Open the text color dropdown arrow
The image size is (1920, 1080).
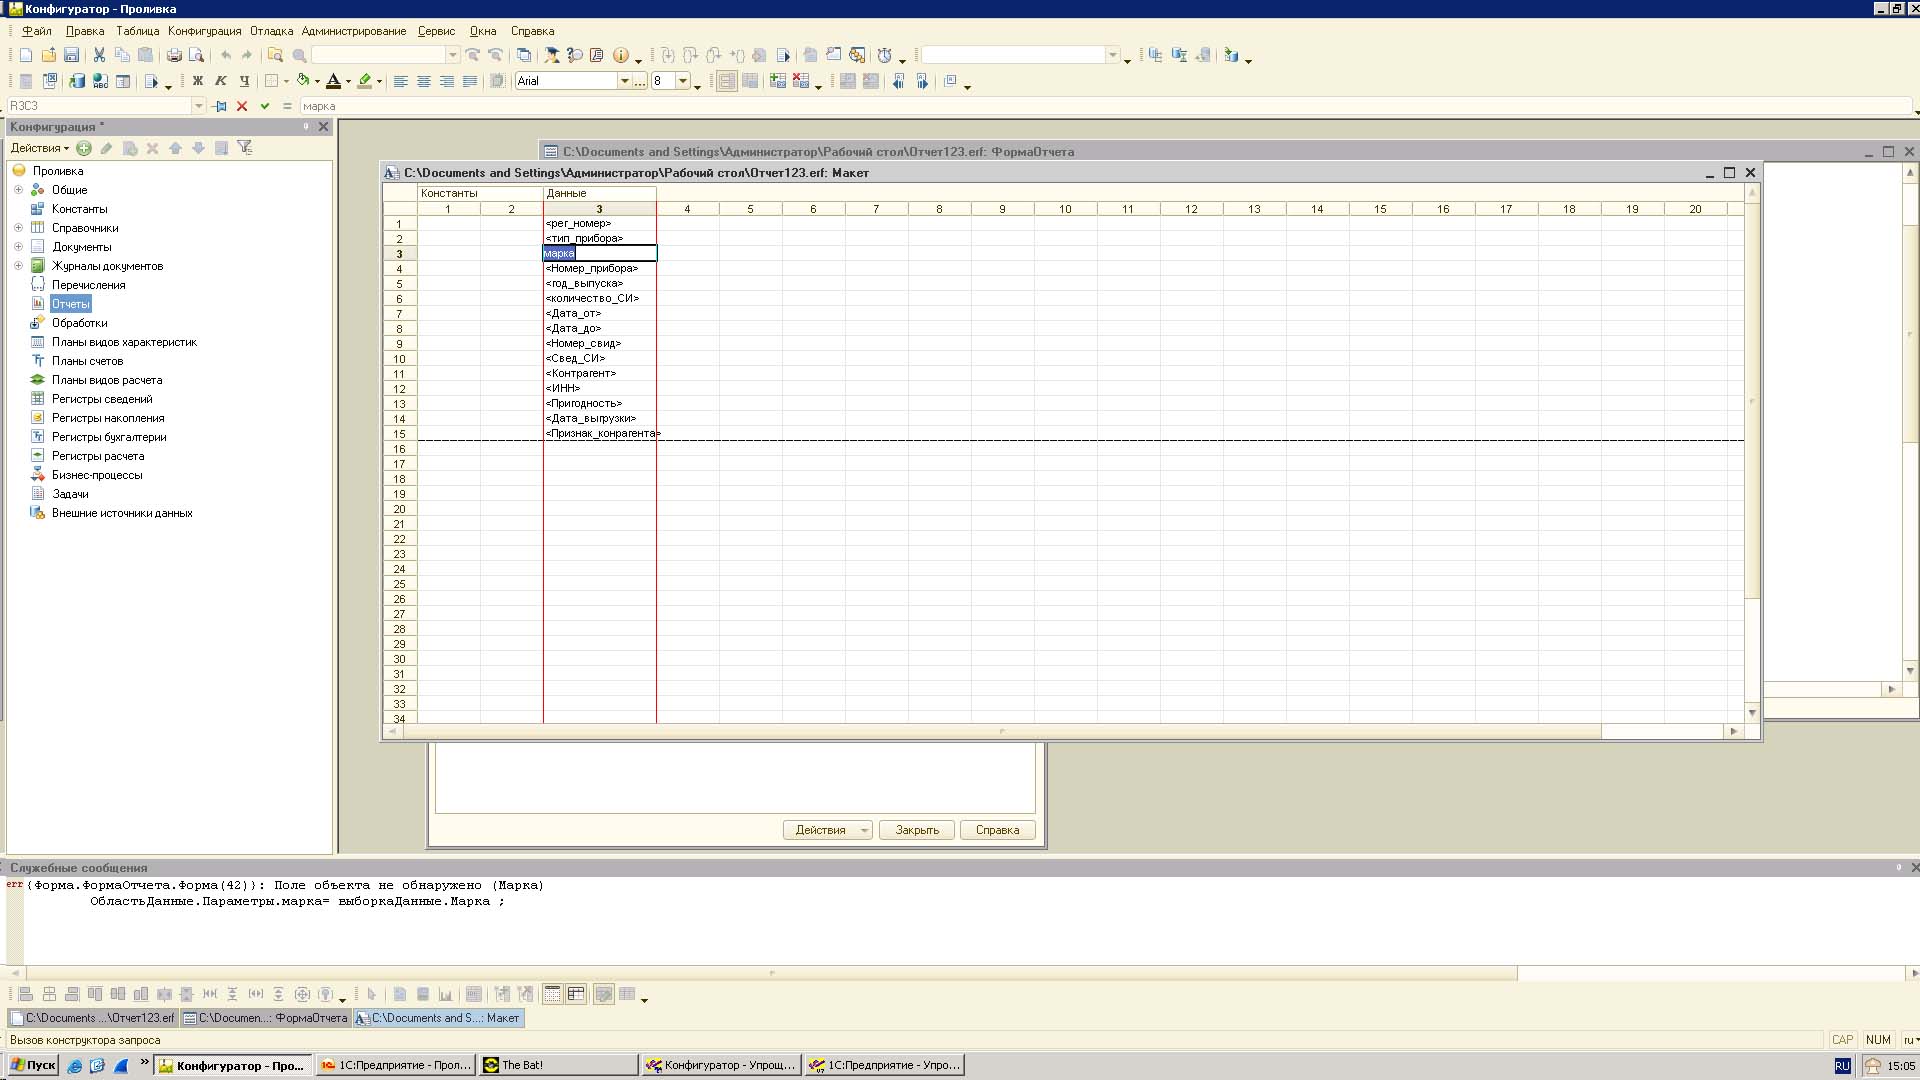tap(348, 82)
